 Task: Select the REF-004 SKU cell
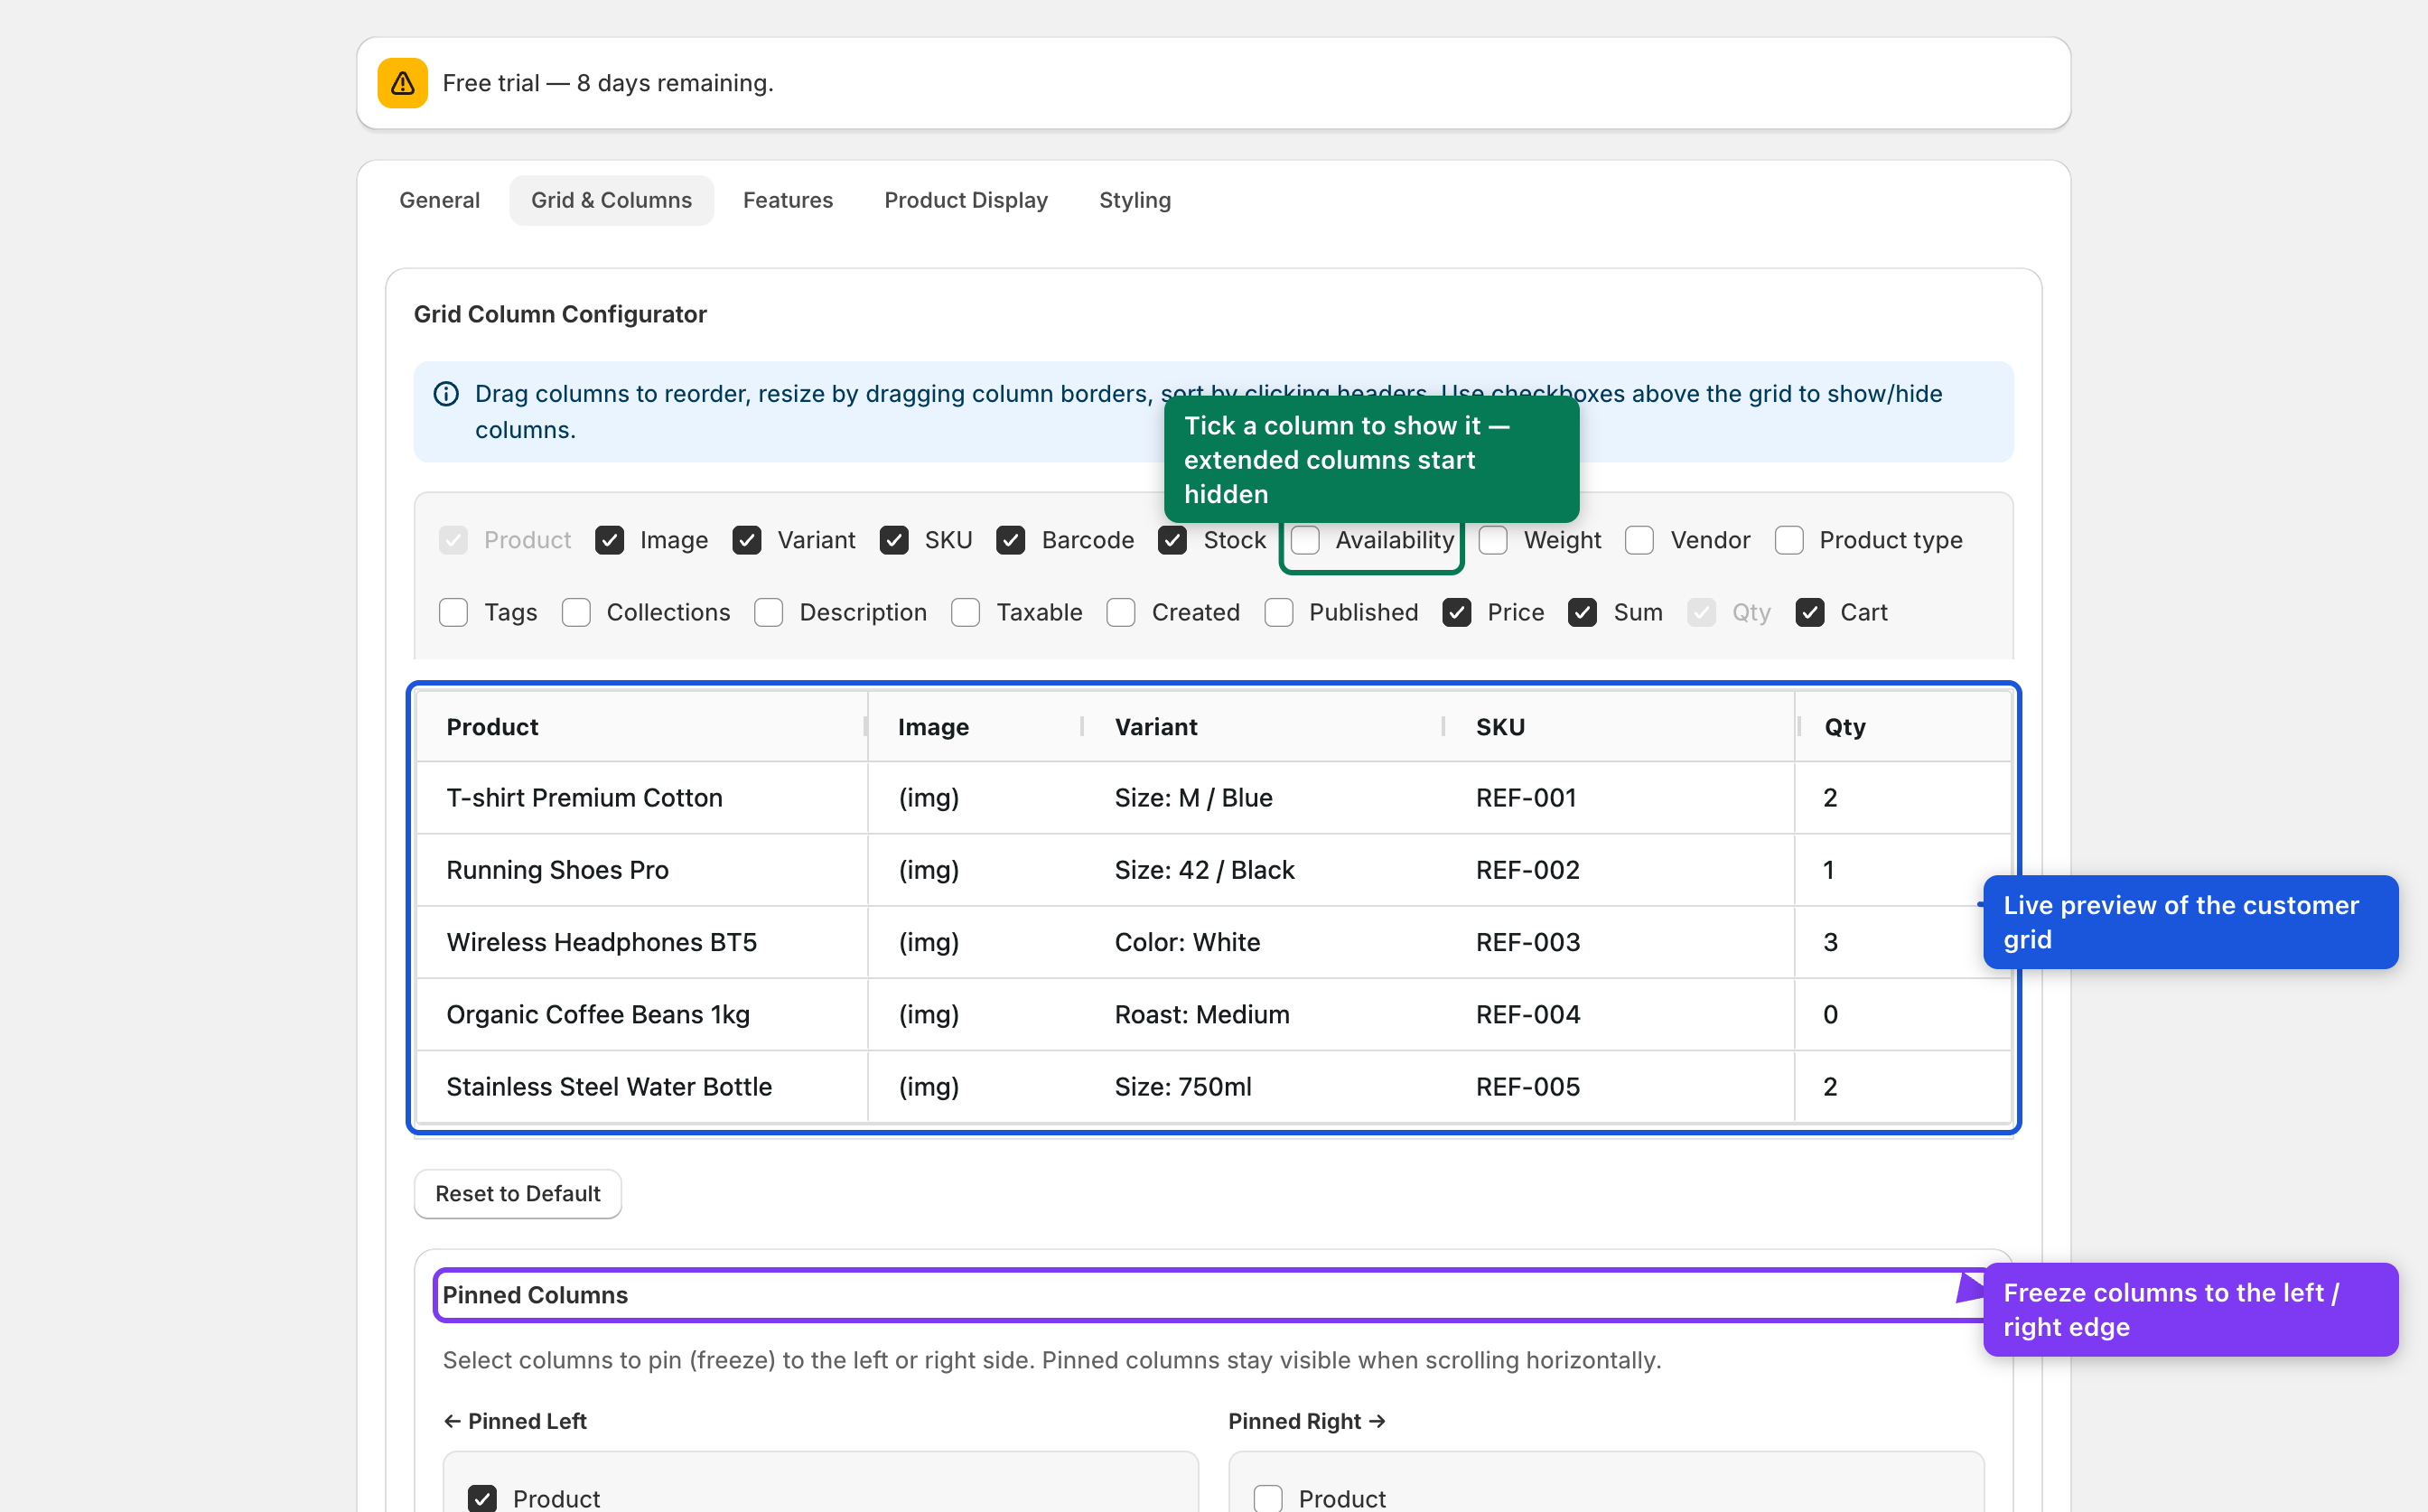tap(1620, 1014)
